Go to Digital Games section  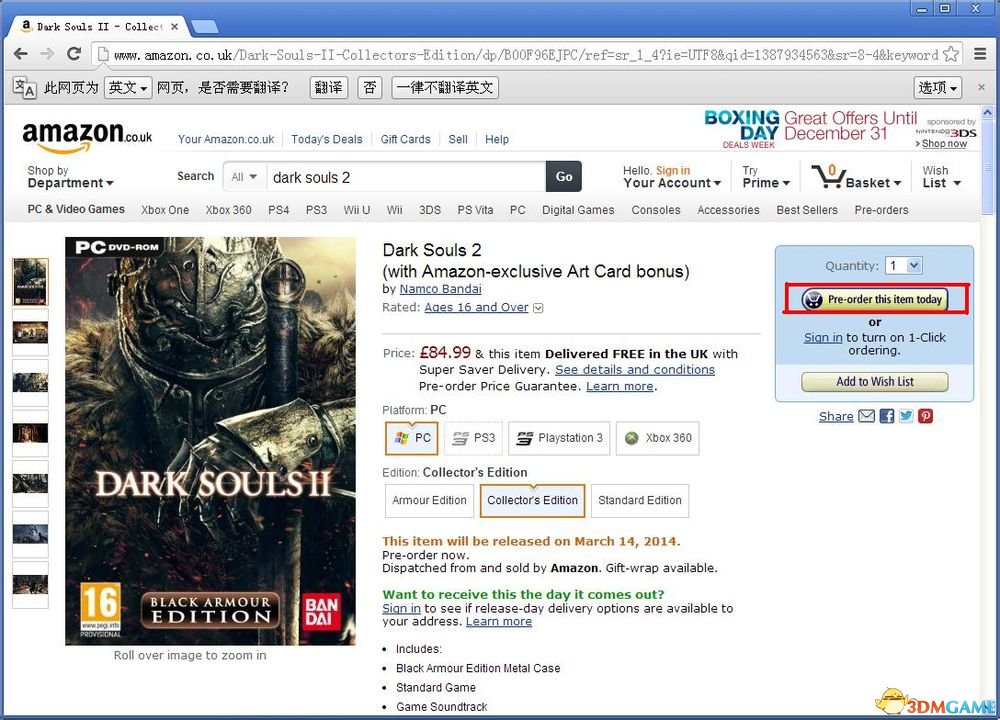pyautogui.click(x=578, y=210)
